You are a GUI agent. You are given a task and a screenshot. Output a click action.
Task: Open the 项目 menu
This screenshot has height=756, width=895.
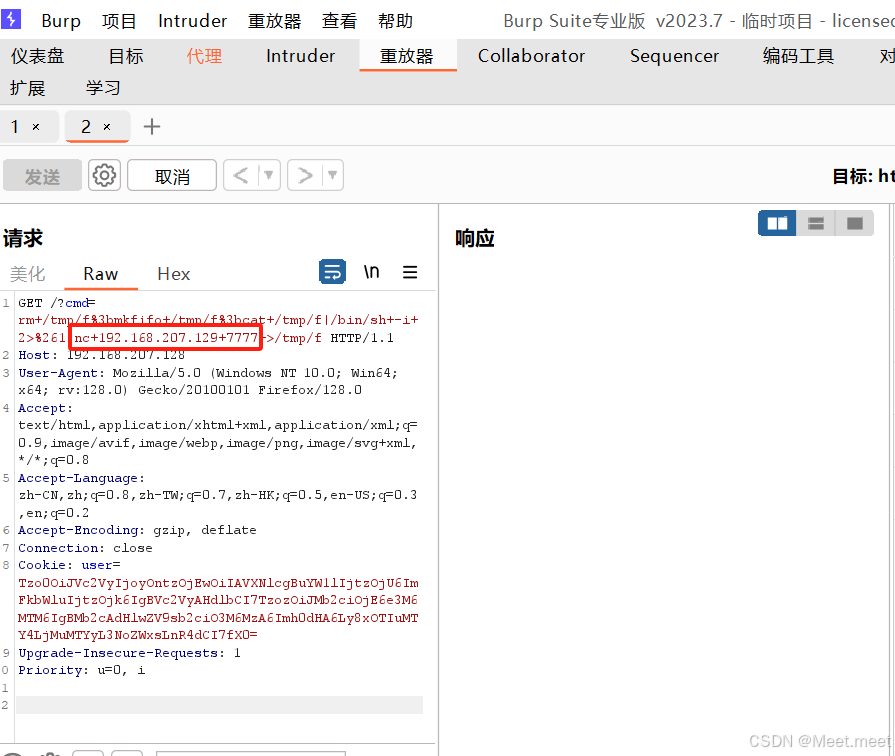119,21
